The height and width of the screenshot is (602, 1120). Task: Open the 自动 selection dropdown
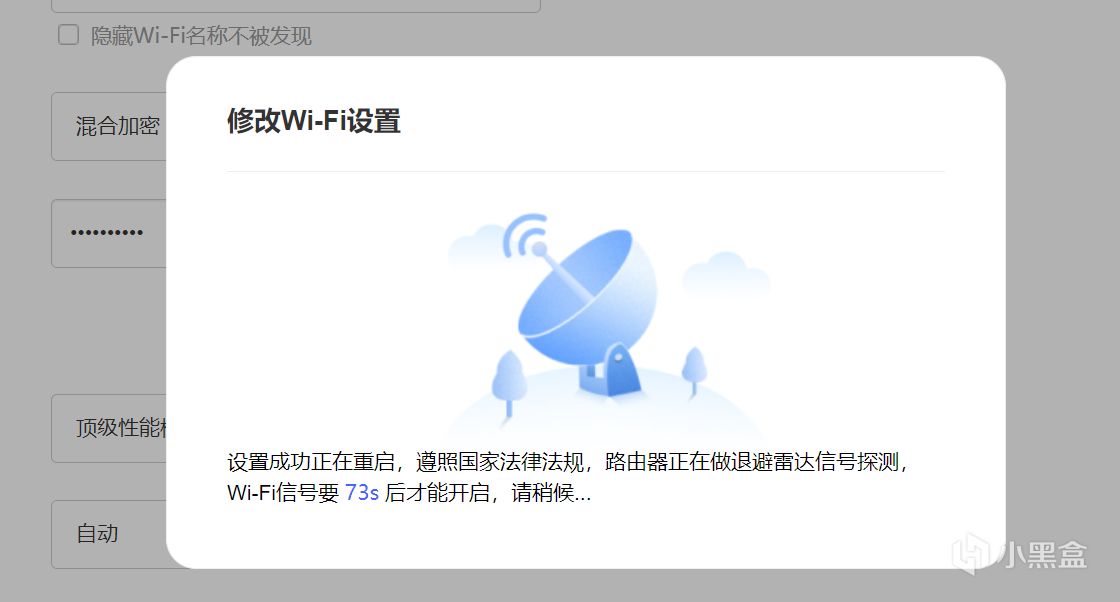click(109, 534)
